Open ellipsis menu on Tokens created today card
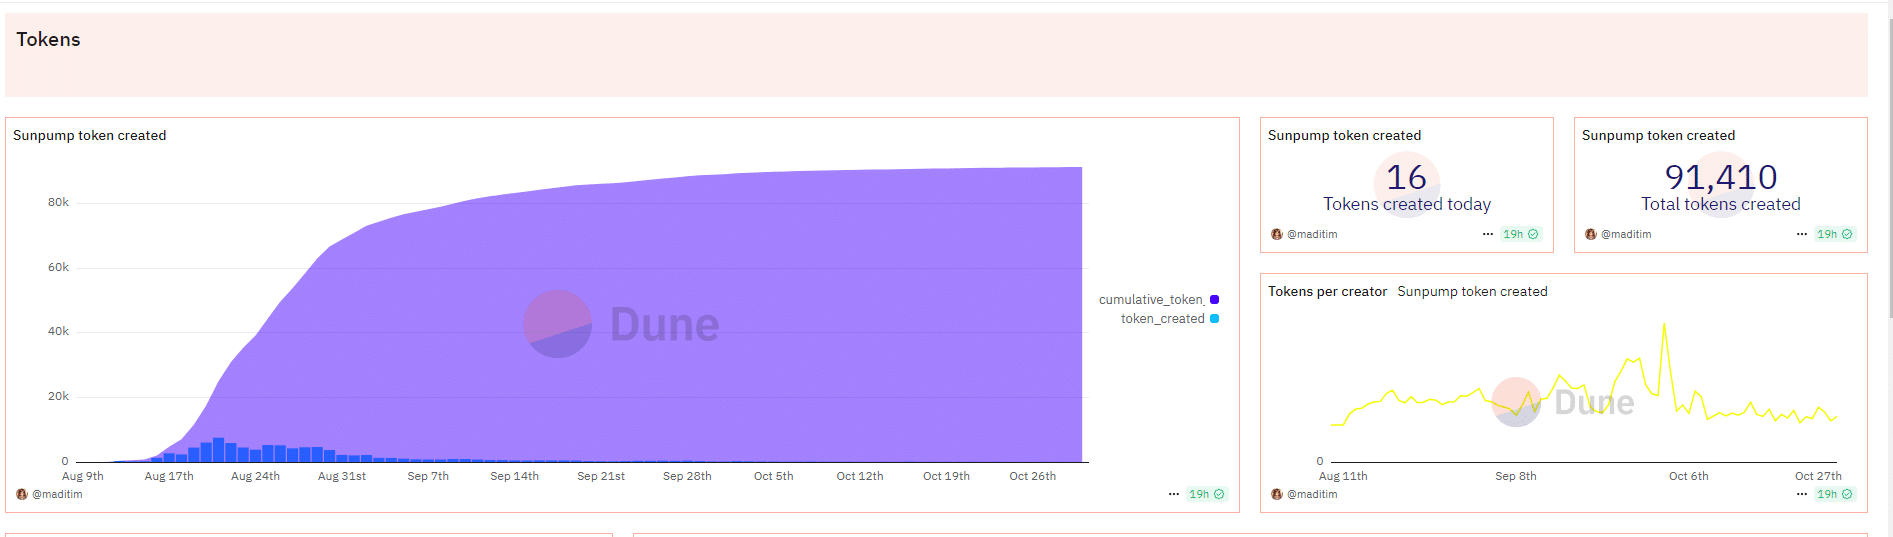Image resolution: width=1893 pixels, height=537 pixels. pyautogui.click(x=1488, y=234)
